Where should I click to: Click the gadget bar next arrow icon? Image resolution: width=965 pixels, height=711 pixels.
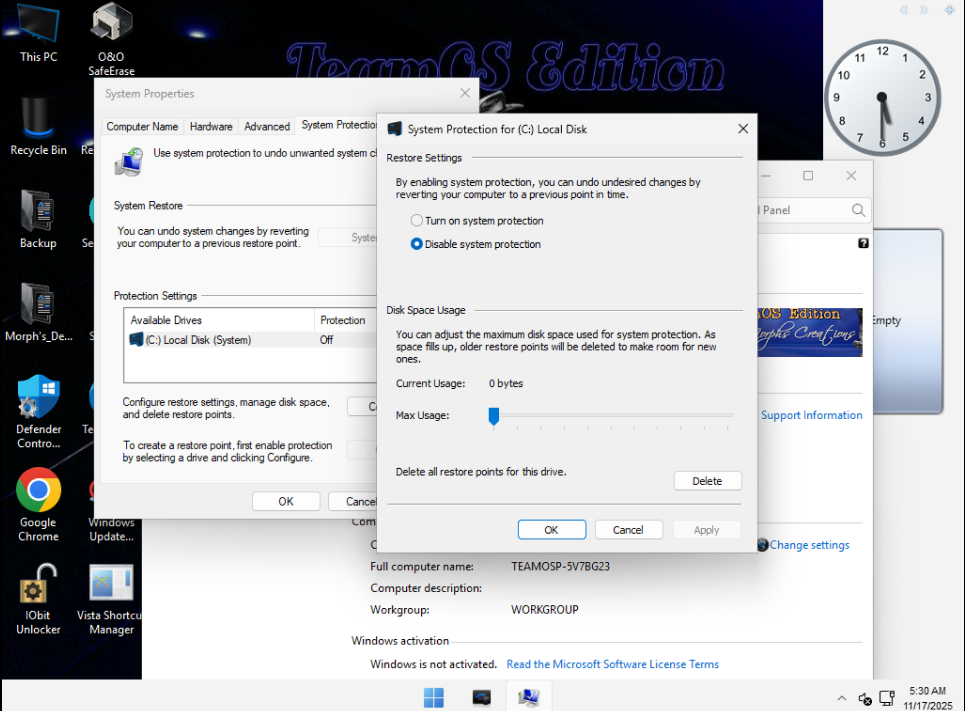pos(924,10)
